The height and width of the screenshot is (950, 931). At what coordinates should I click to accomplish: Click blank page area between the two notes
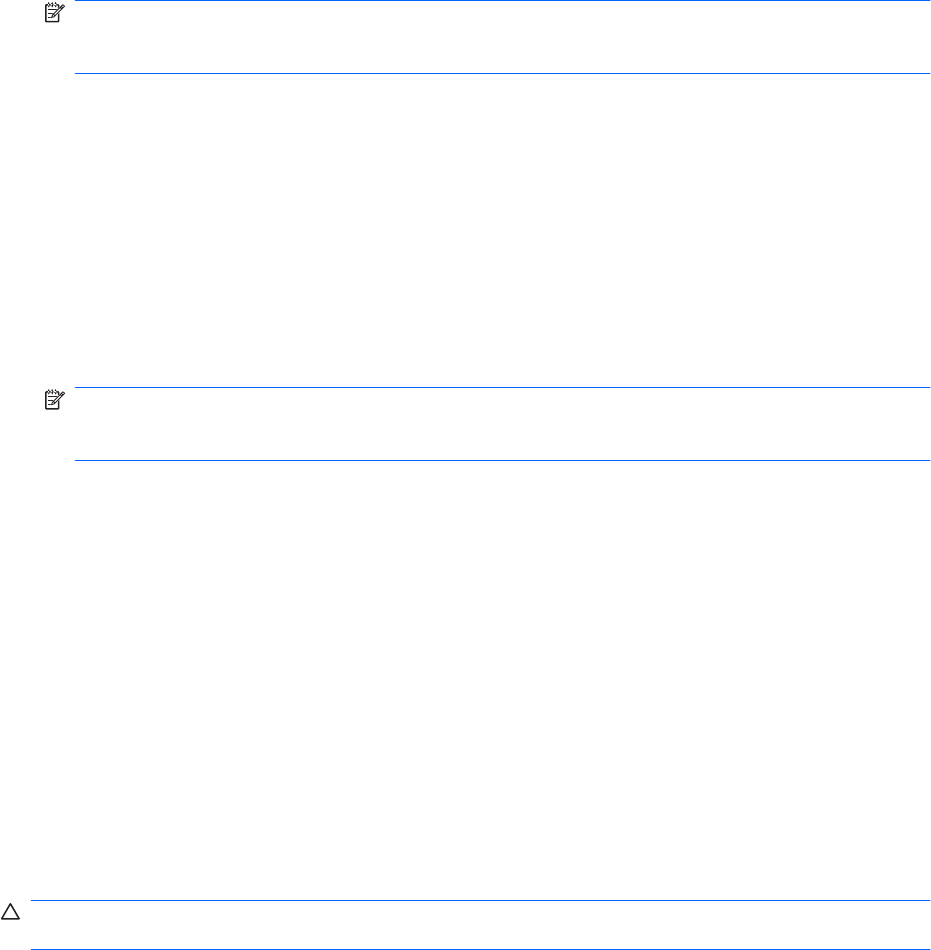tap(465, 230)
